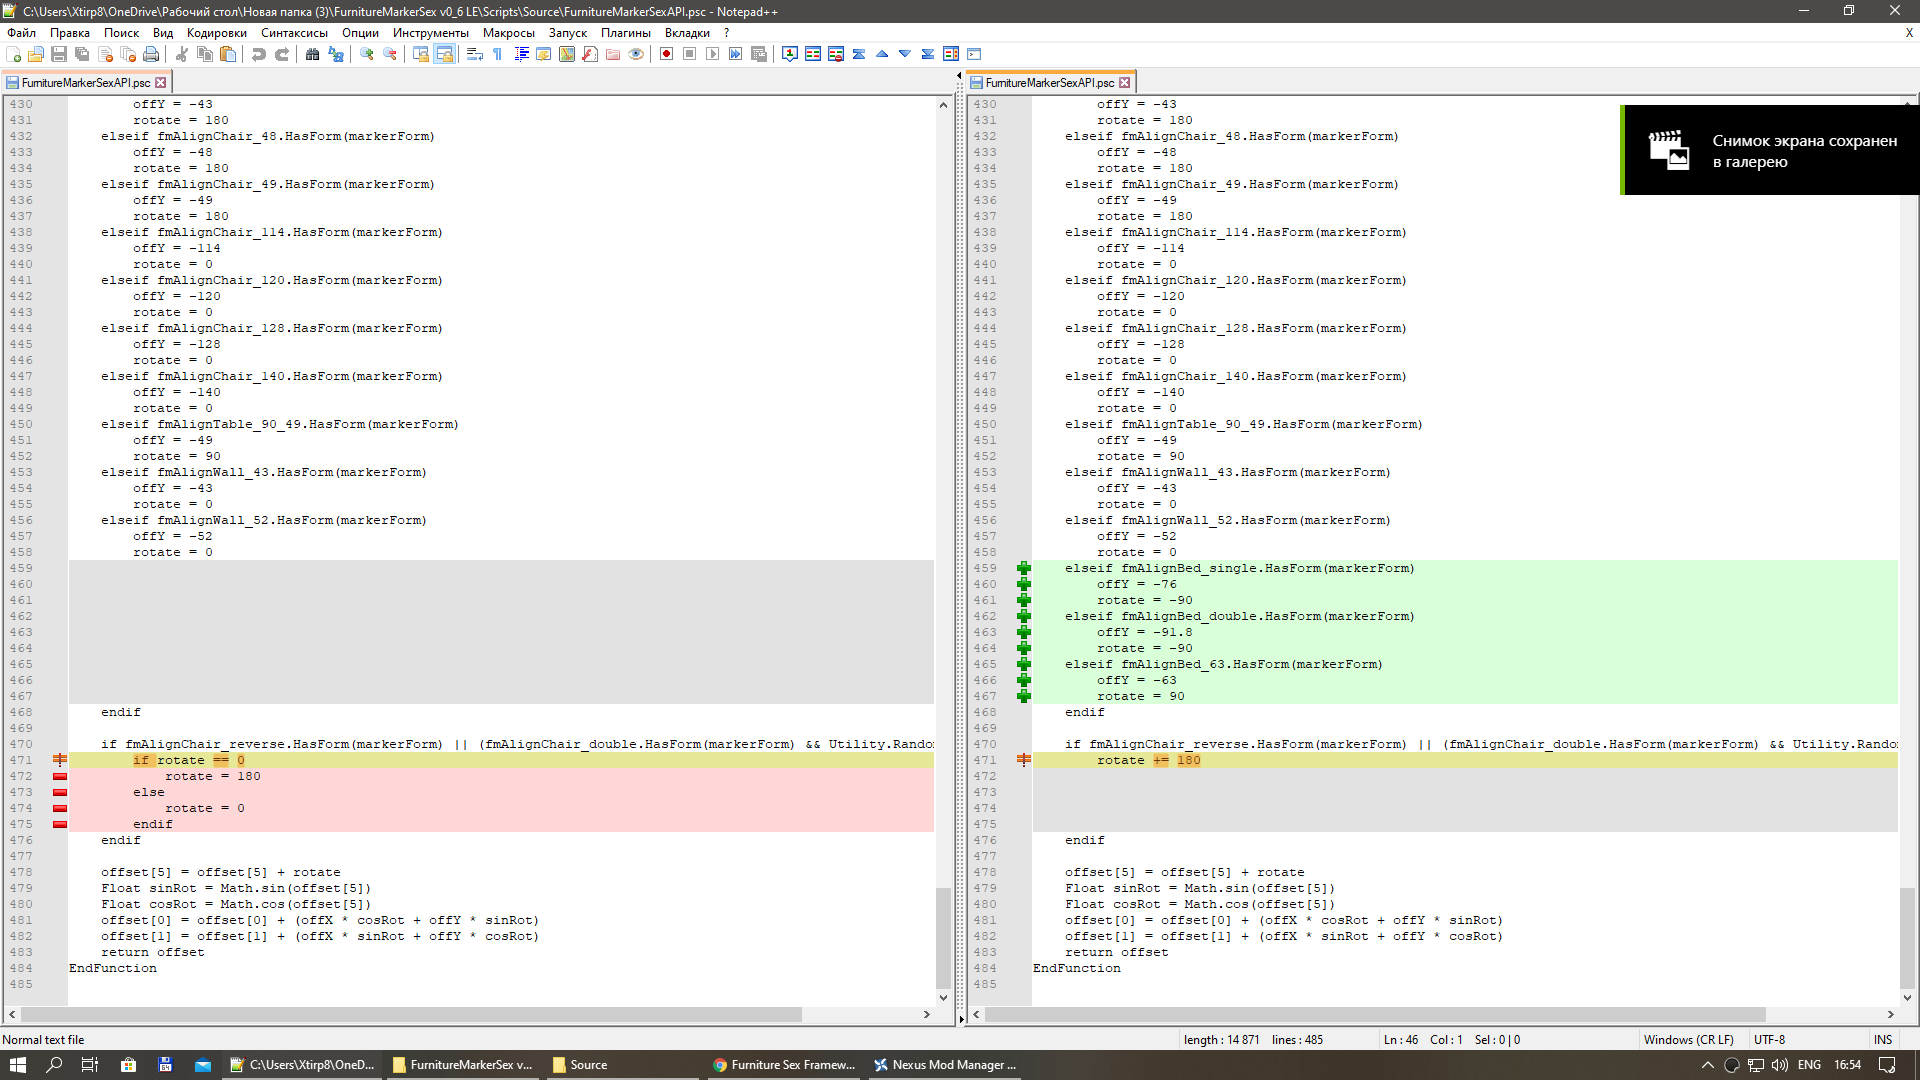Click right pane vertical scrollbar thumb
Image resolution: width=1920 pixels, height=1080 pixels.
point(1907,937)
